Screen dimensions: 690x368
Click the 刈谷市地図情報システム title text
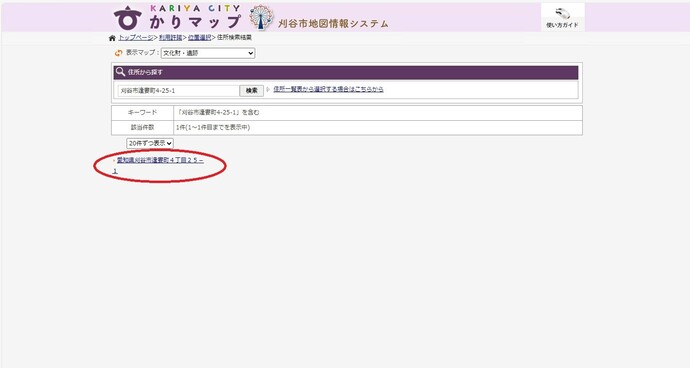click(x=333, y=24)
